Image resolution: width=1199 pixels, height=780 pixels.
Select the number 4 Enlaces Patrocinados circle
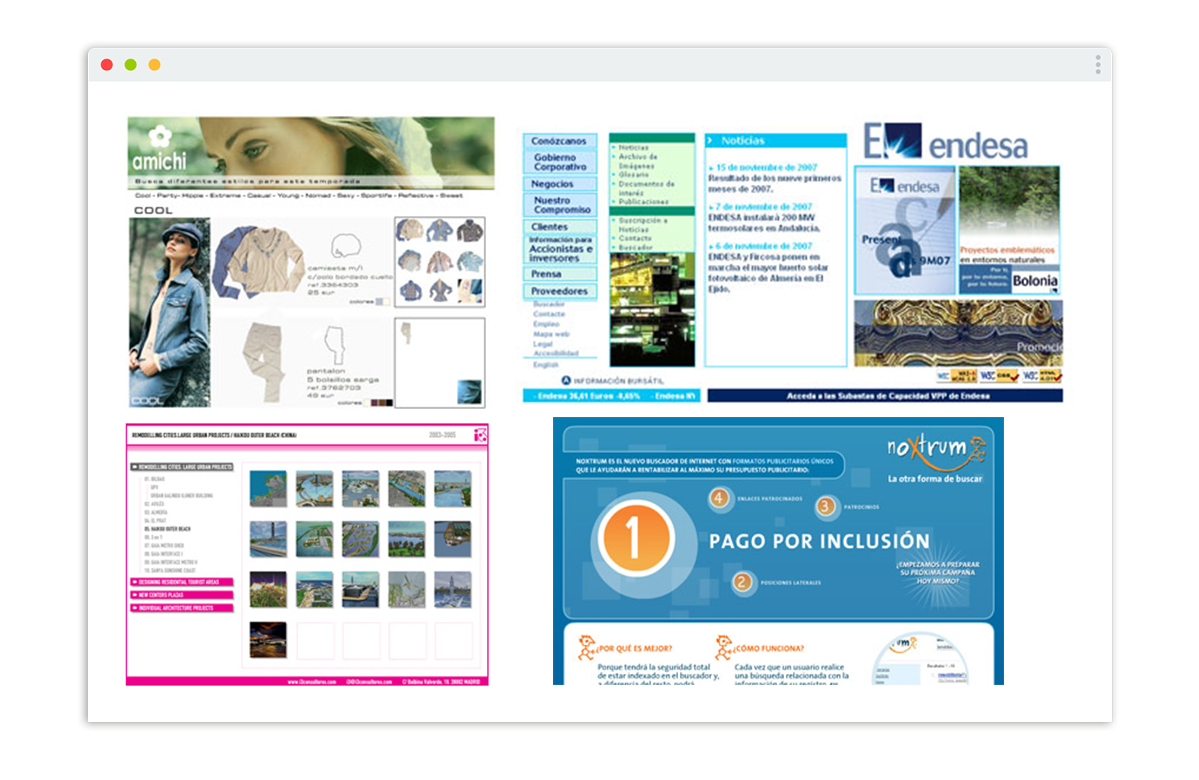717,497
